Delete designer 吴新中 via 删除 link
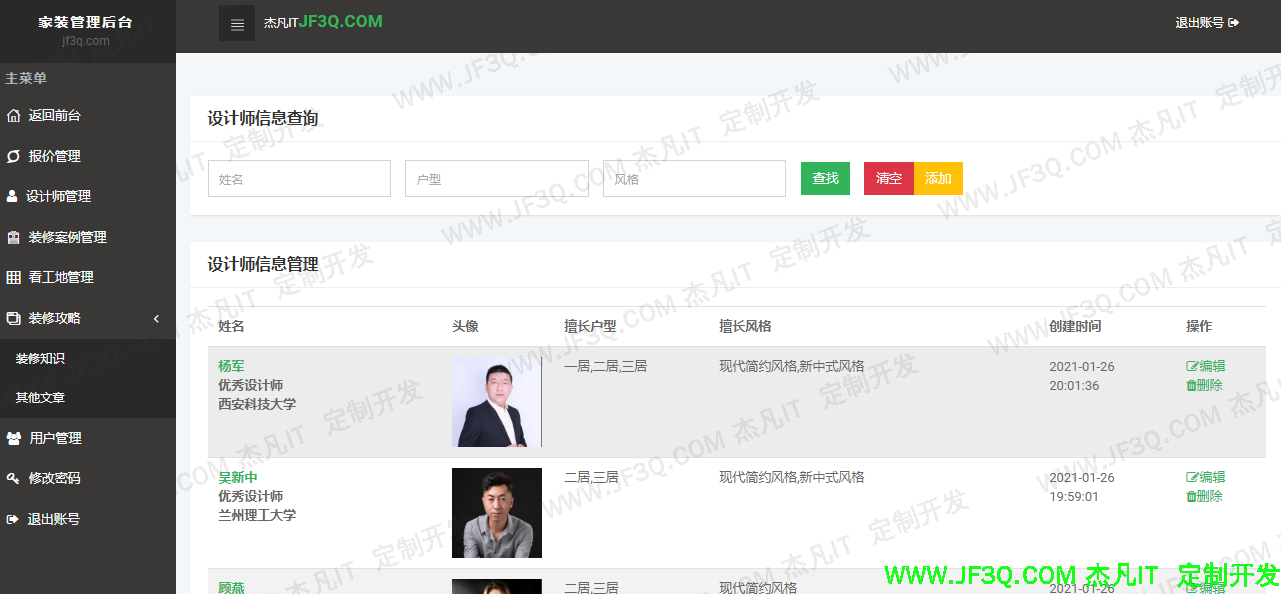This screenshot has width=1281, height=594. coord(1205,496)
